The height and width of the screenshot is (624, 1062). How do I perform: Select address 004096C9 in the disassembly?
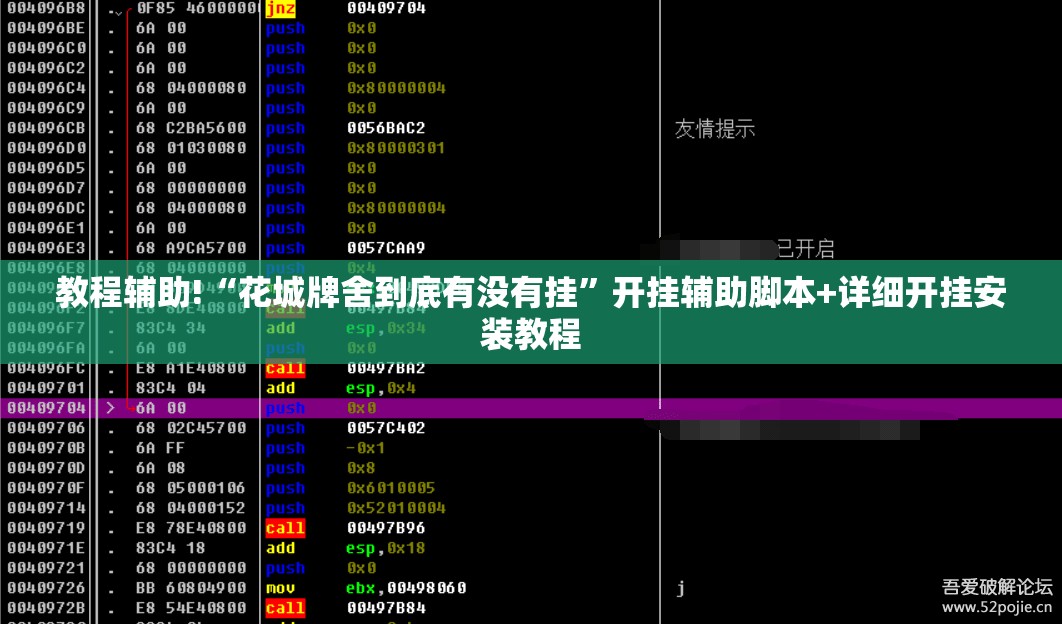(x=47, y=108)
